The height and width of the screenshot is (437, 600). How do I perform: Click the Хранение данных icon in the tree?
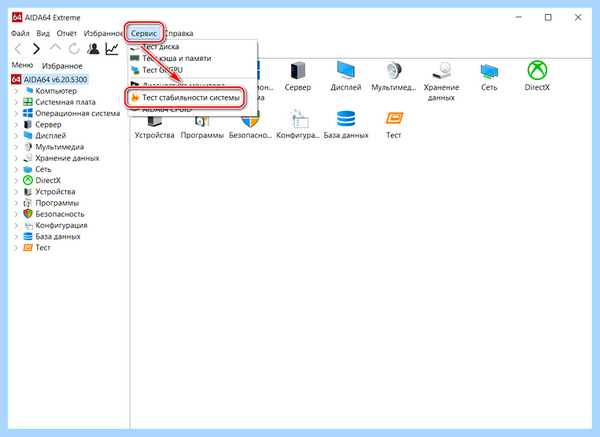coord(28,158)
